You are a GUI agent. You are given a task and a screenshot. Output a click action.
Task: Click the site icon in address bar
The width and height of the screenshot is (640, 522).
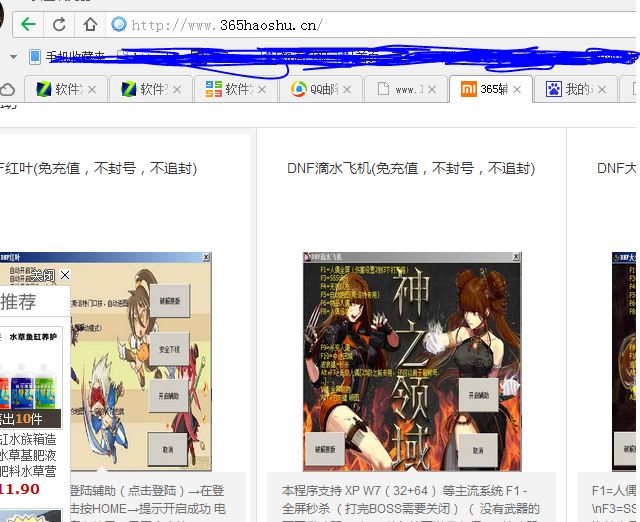point(119,24)
